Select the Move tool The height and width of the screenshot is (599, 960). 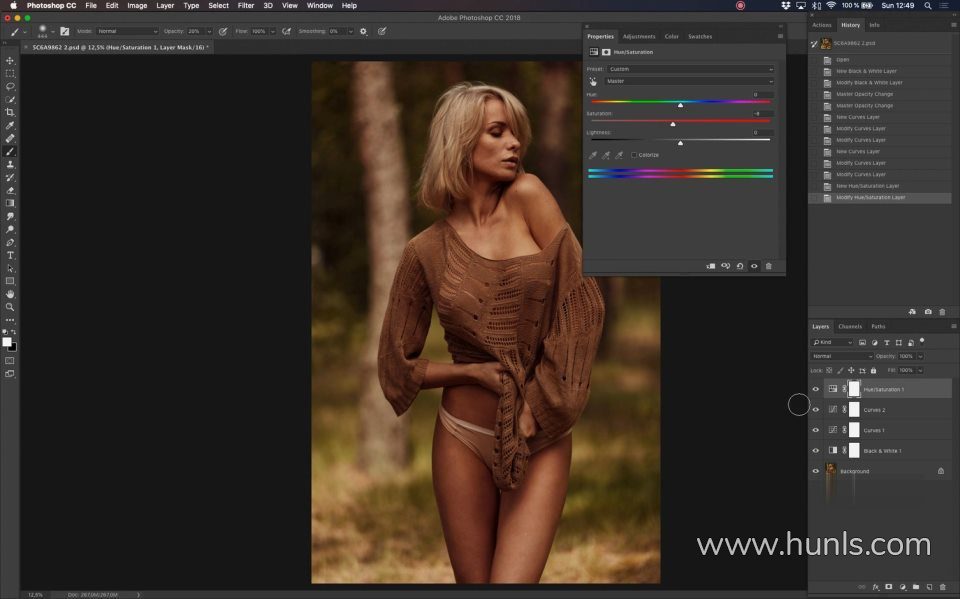tap(10, 61)
